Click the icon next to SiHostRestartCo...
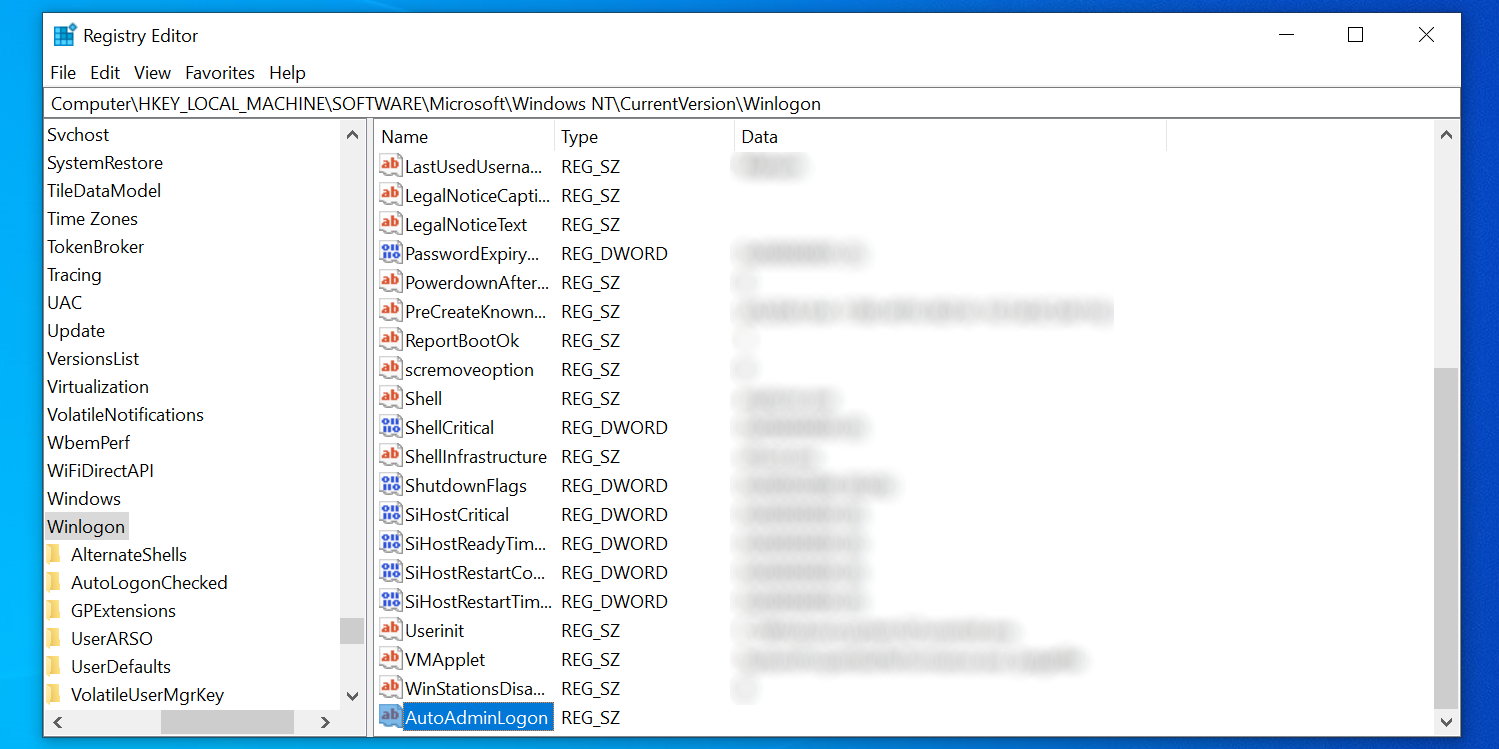 [390, 572]
